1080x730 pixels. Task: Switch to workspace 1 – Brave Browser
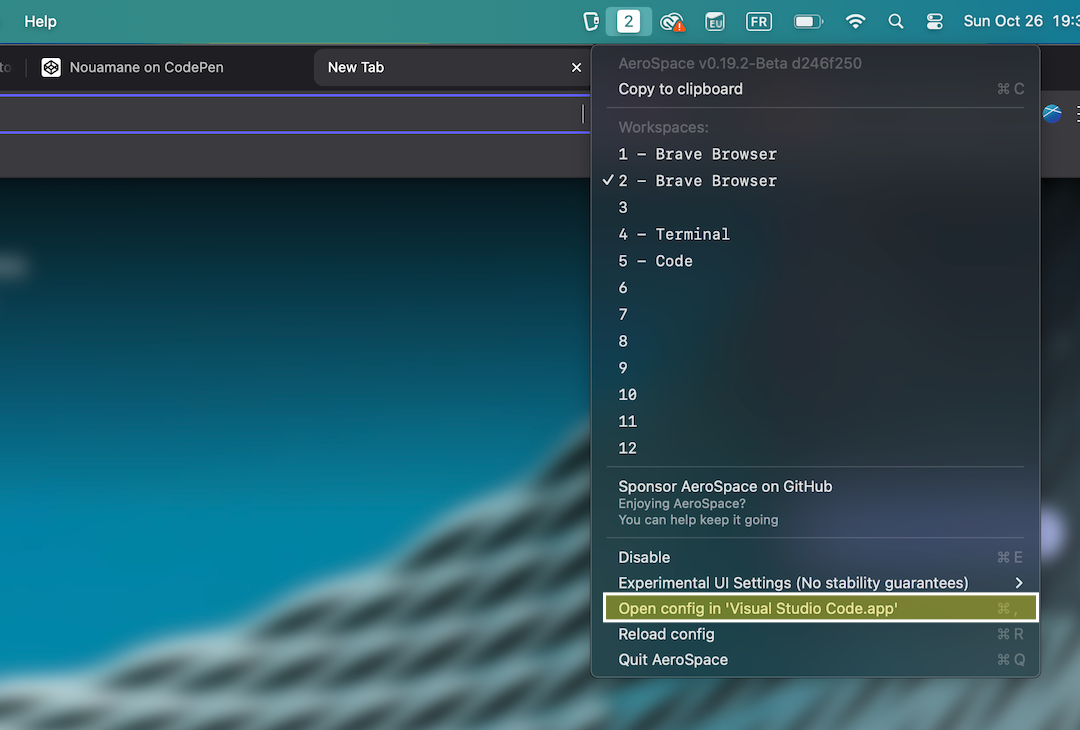pos(697,154)
